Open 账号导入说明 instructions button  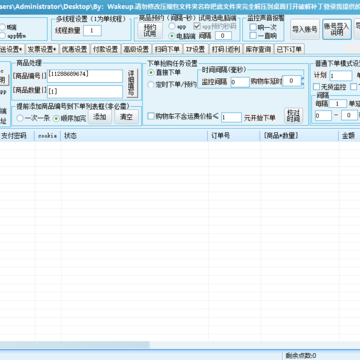[x=337, y=29]
